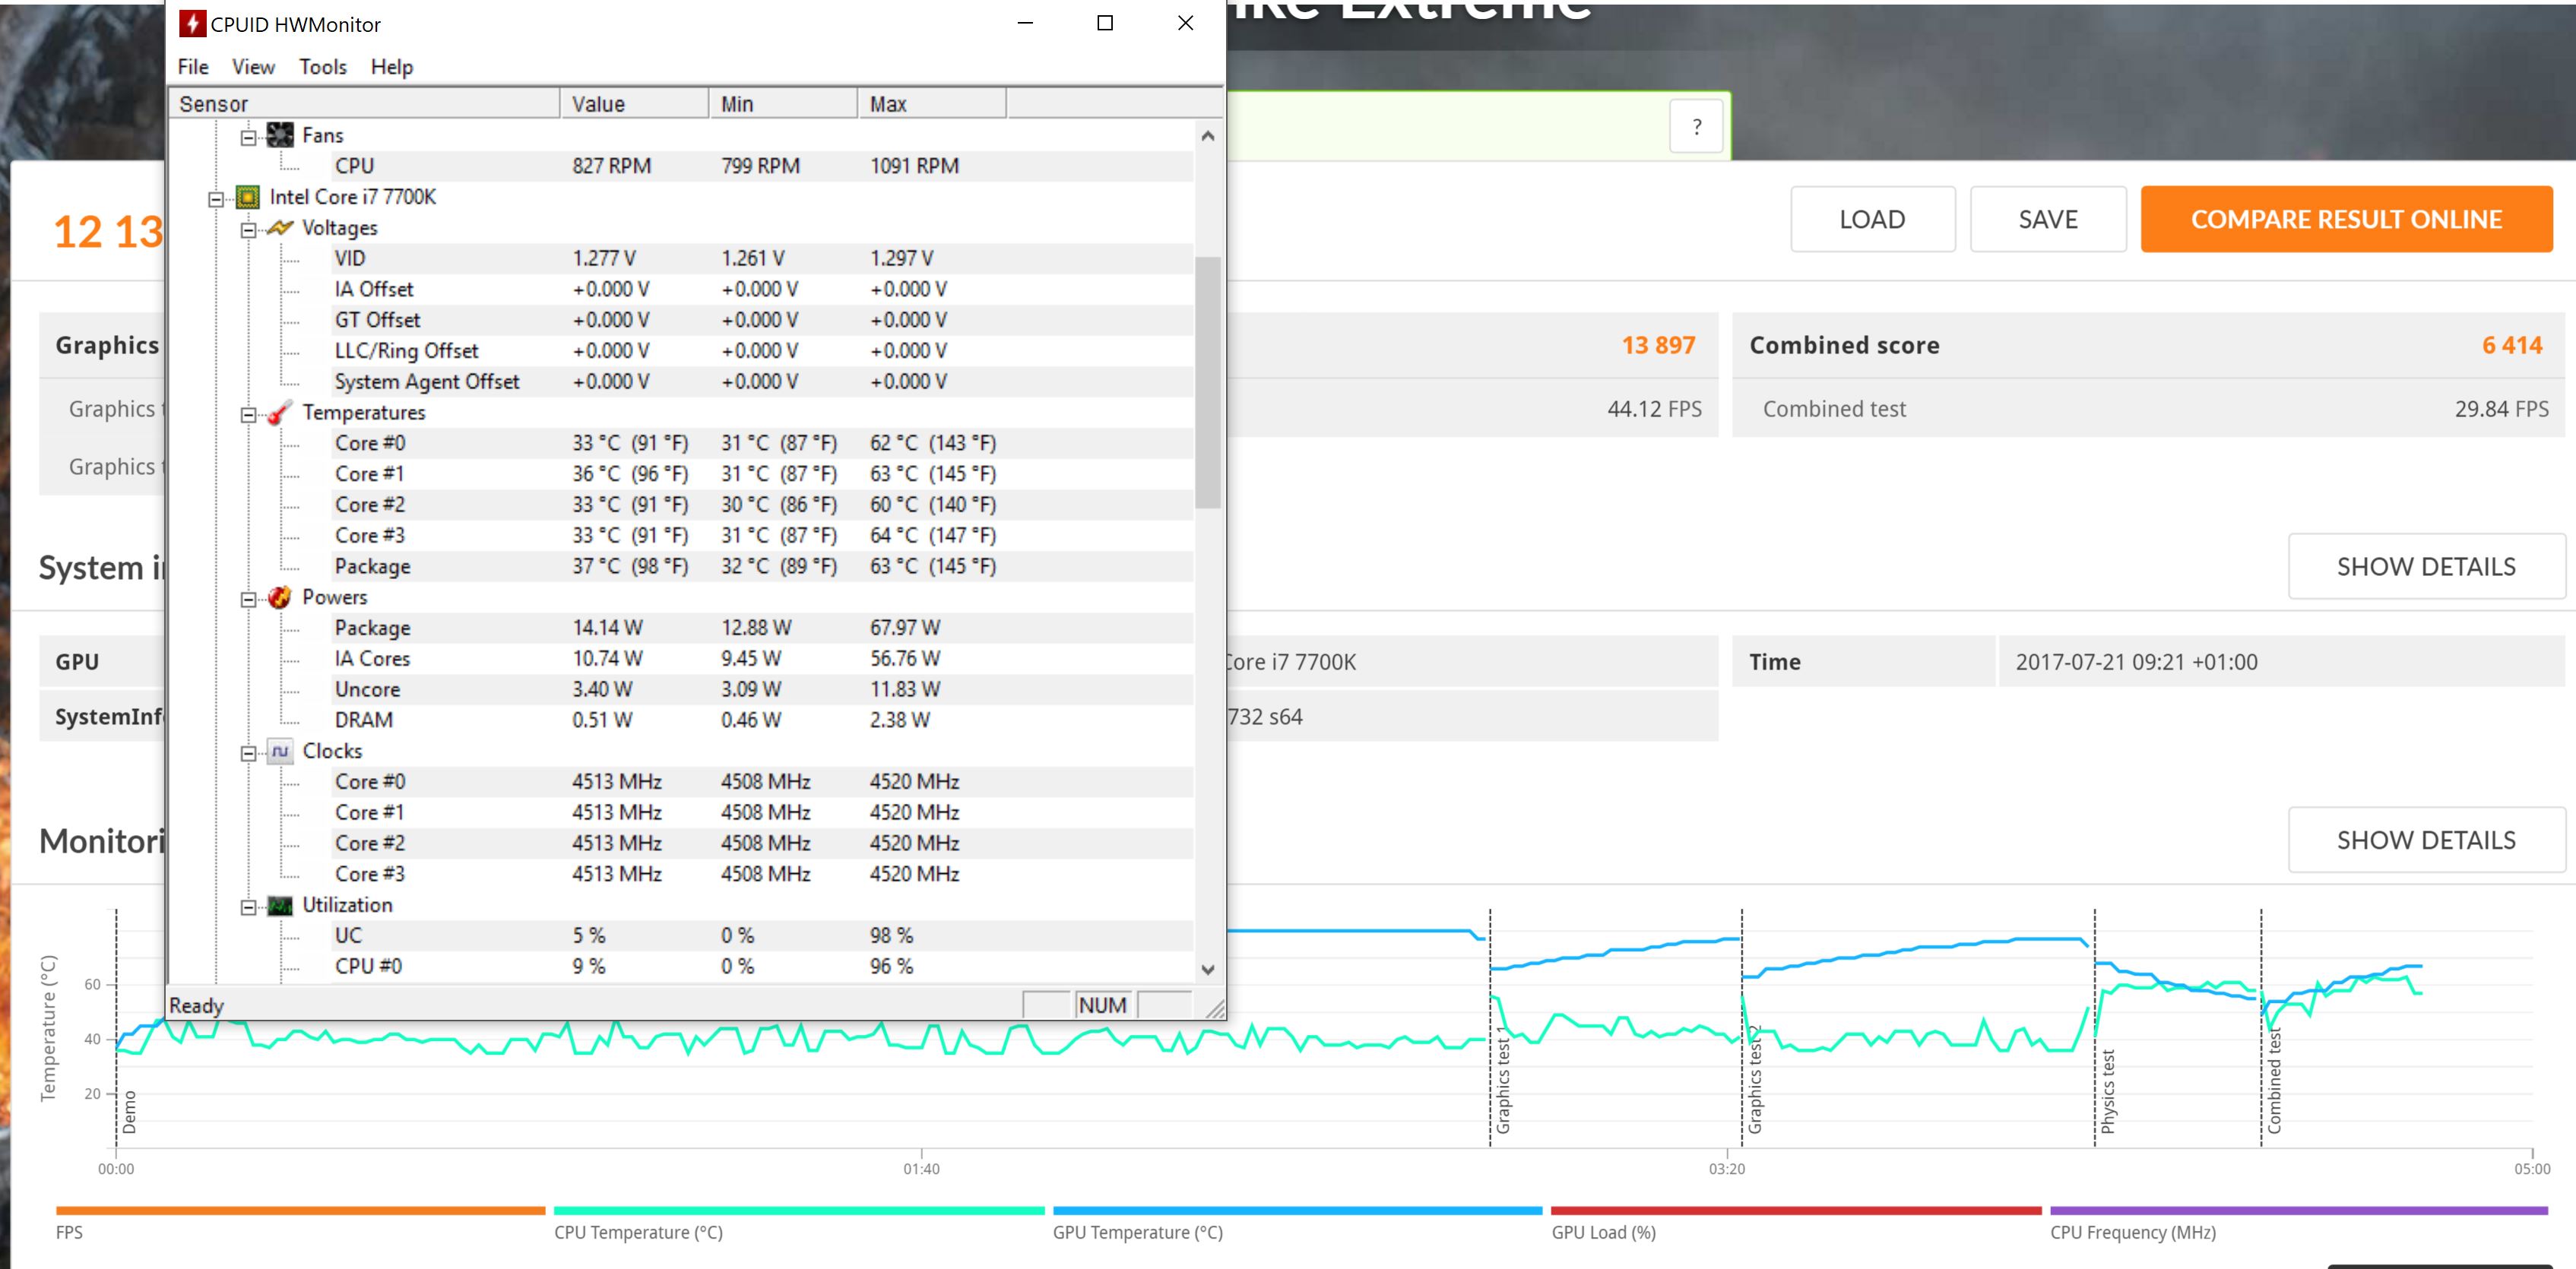Image resolution: width=2576 pixels, height=1269 pixels.
Task: Click the scroll down arrow in HWMonitor
Action: pyautogui.click(x=1207, y=969)
